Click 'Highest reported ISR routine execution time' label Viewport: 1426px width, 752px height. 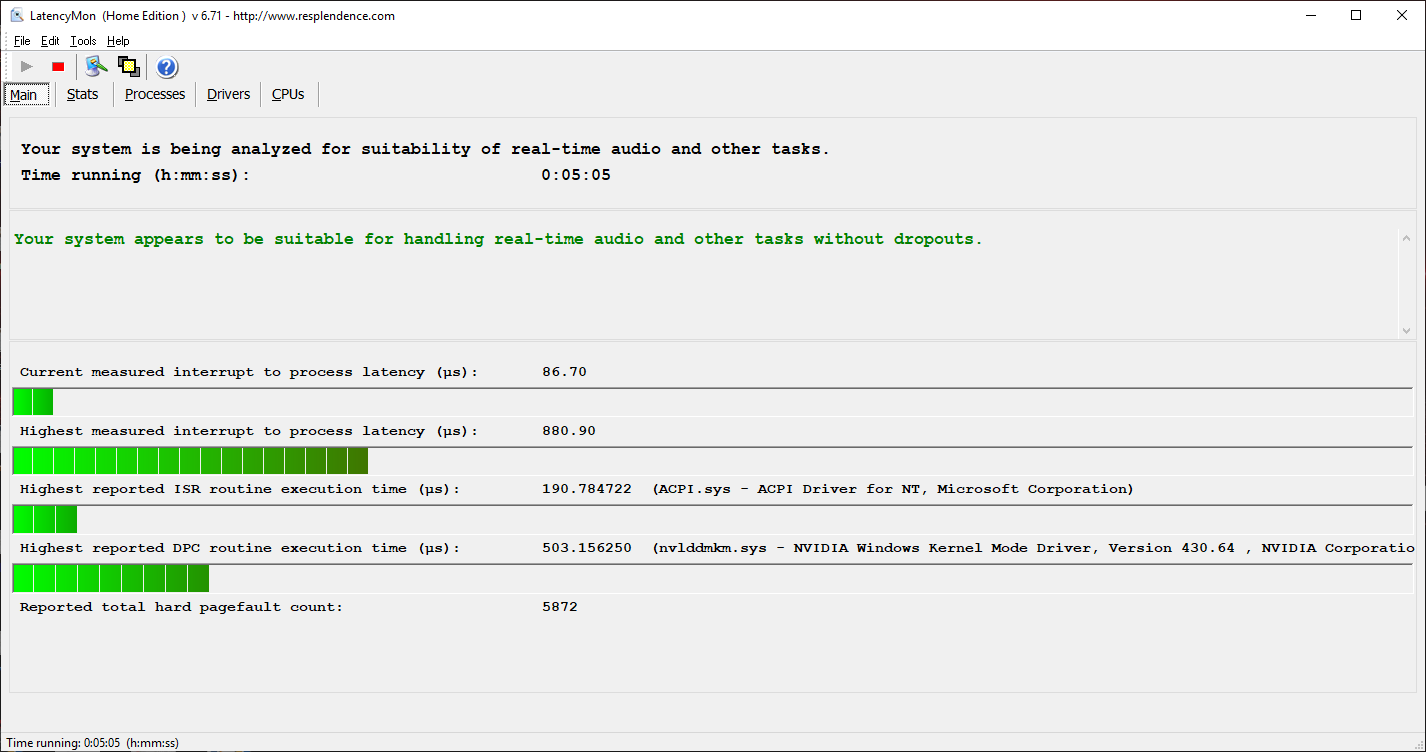[x=240, y=489]
